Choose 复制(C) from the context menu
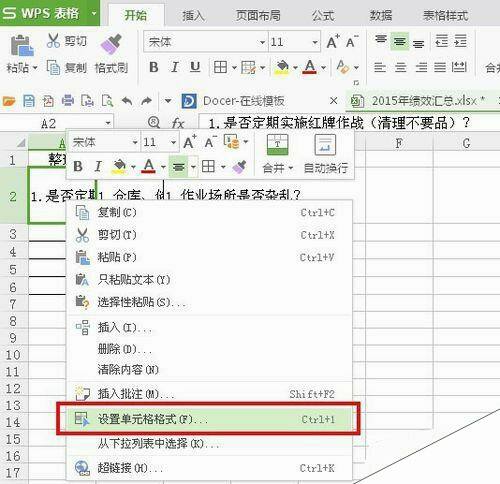This screenshot has width=500, height=484. [210, 212]
